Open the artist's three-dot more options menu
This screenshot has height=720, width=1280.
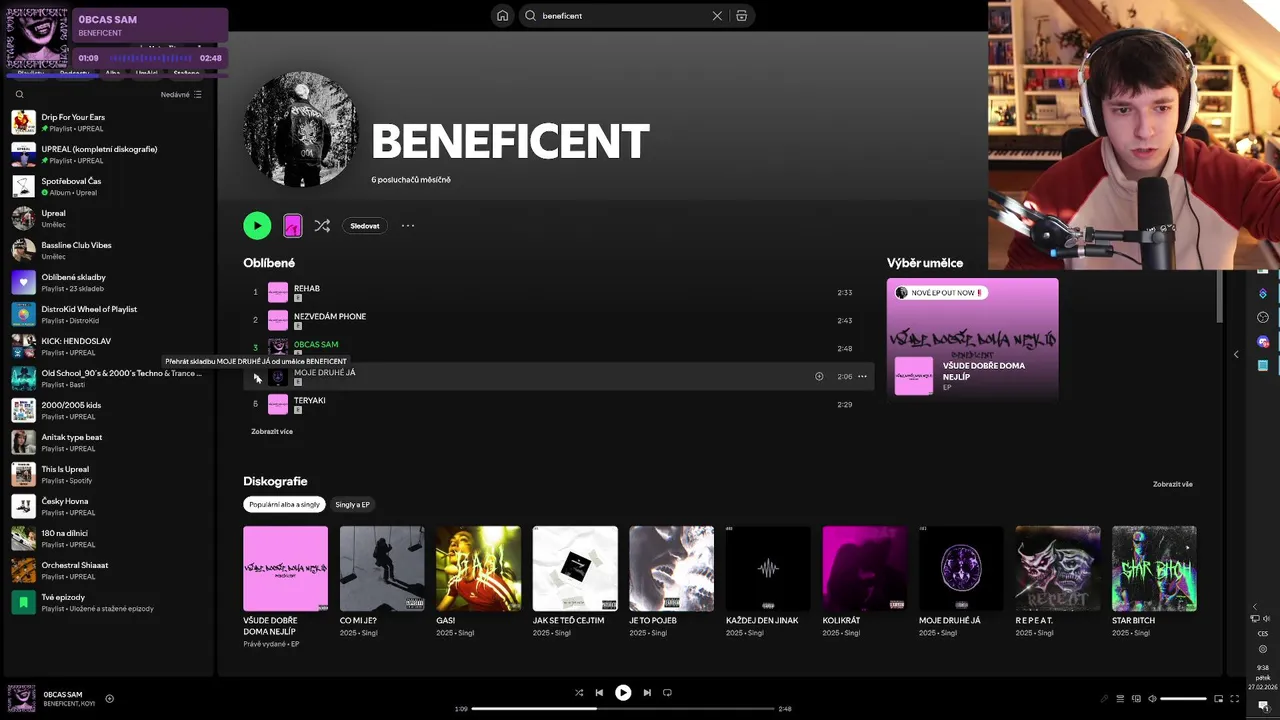coord(408,226)
